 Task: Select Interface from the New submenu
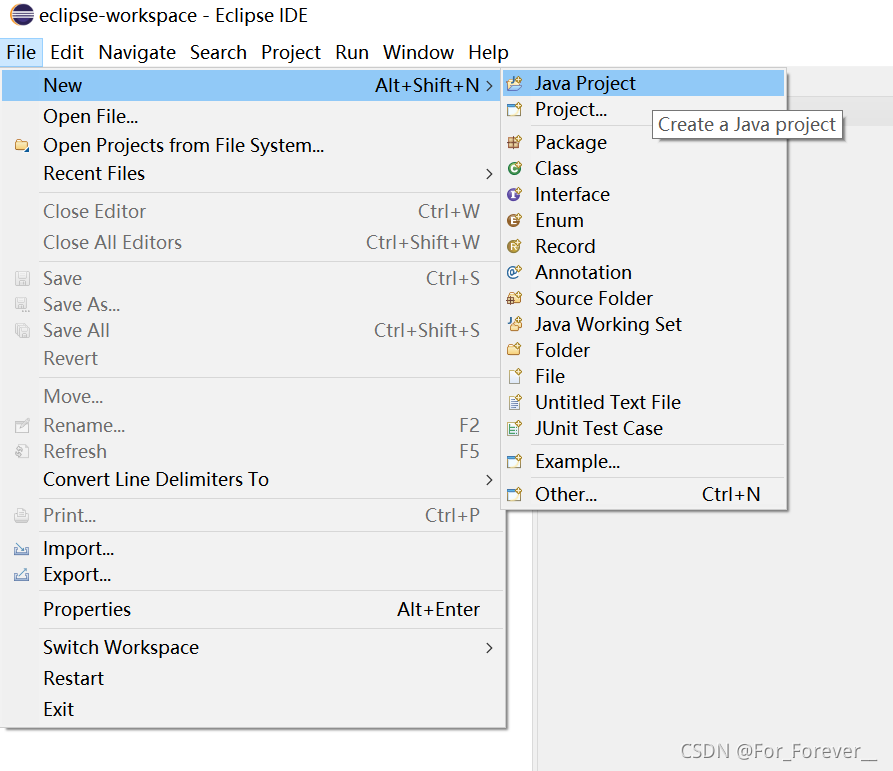click(x=644, y=194)
